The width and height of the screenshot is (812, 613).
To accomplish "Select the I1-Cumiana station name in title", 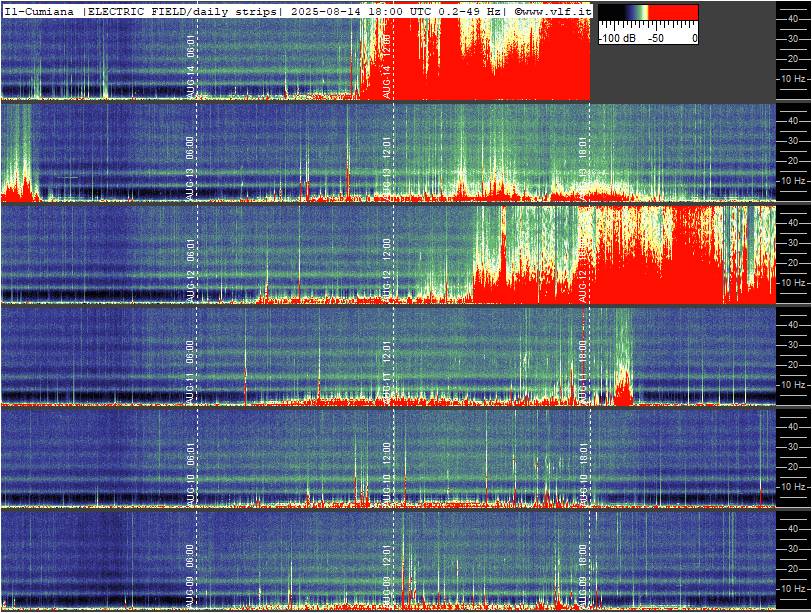I will click(x=39, y=11).
